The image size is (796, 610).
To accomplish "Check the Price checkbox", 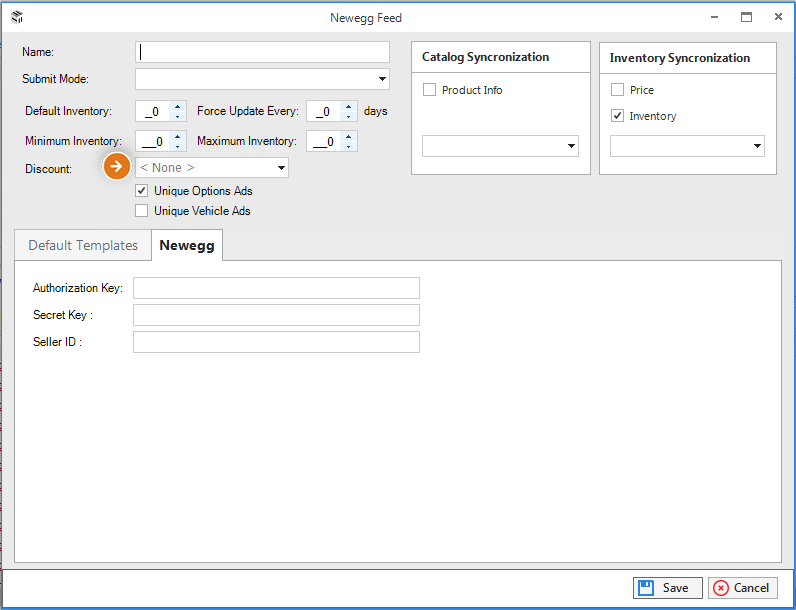I will (x=617, y=90).
